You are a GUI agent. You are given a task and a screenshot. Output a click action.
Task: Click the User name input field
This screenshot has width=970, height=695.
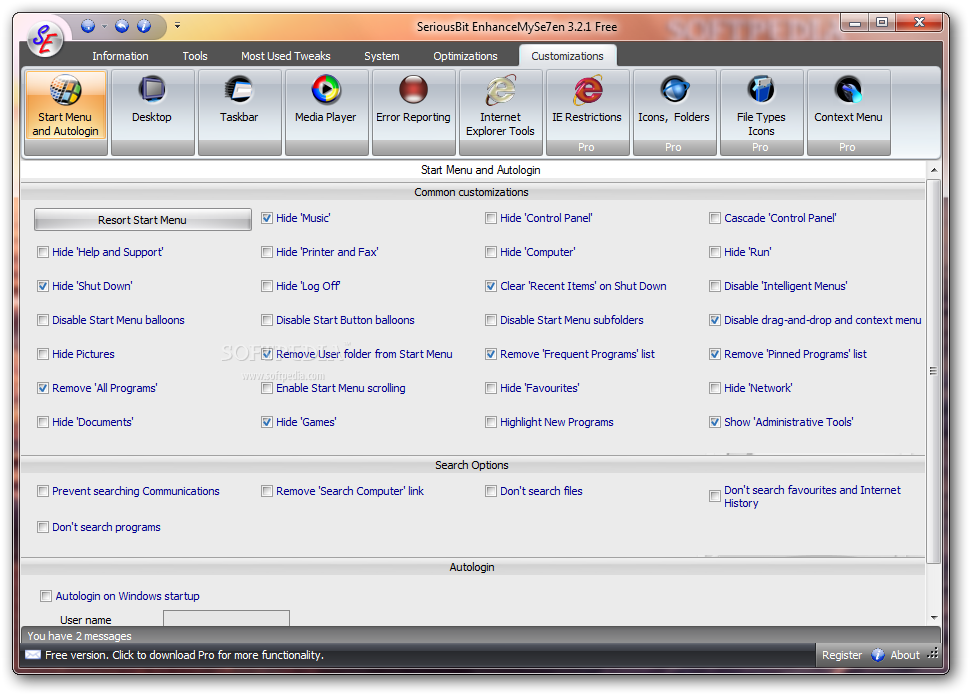point(226,618)
